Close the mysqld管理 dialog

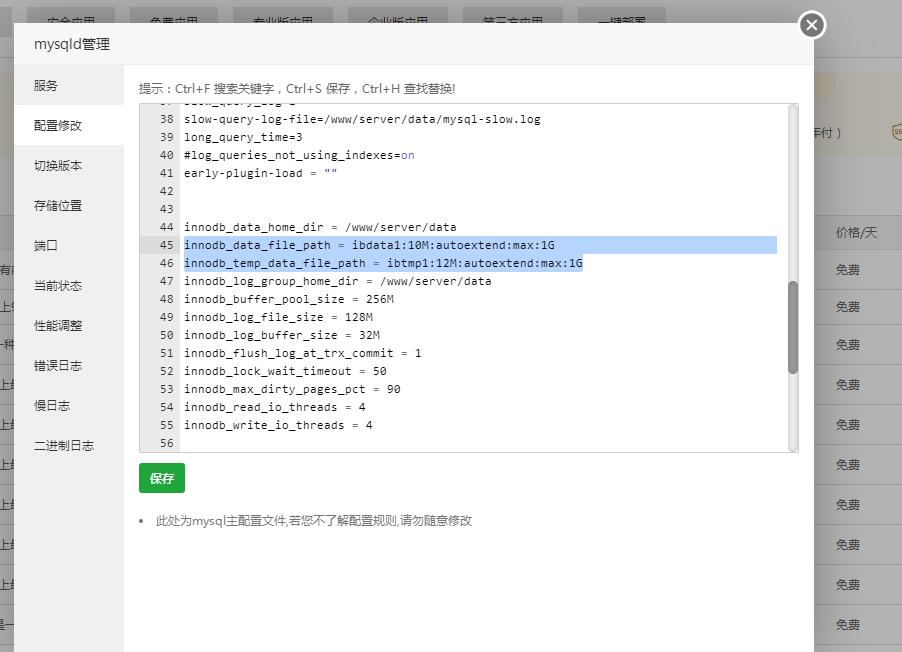point(812,25)
